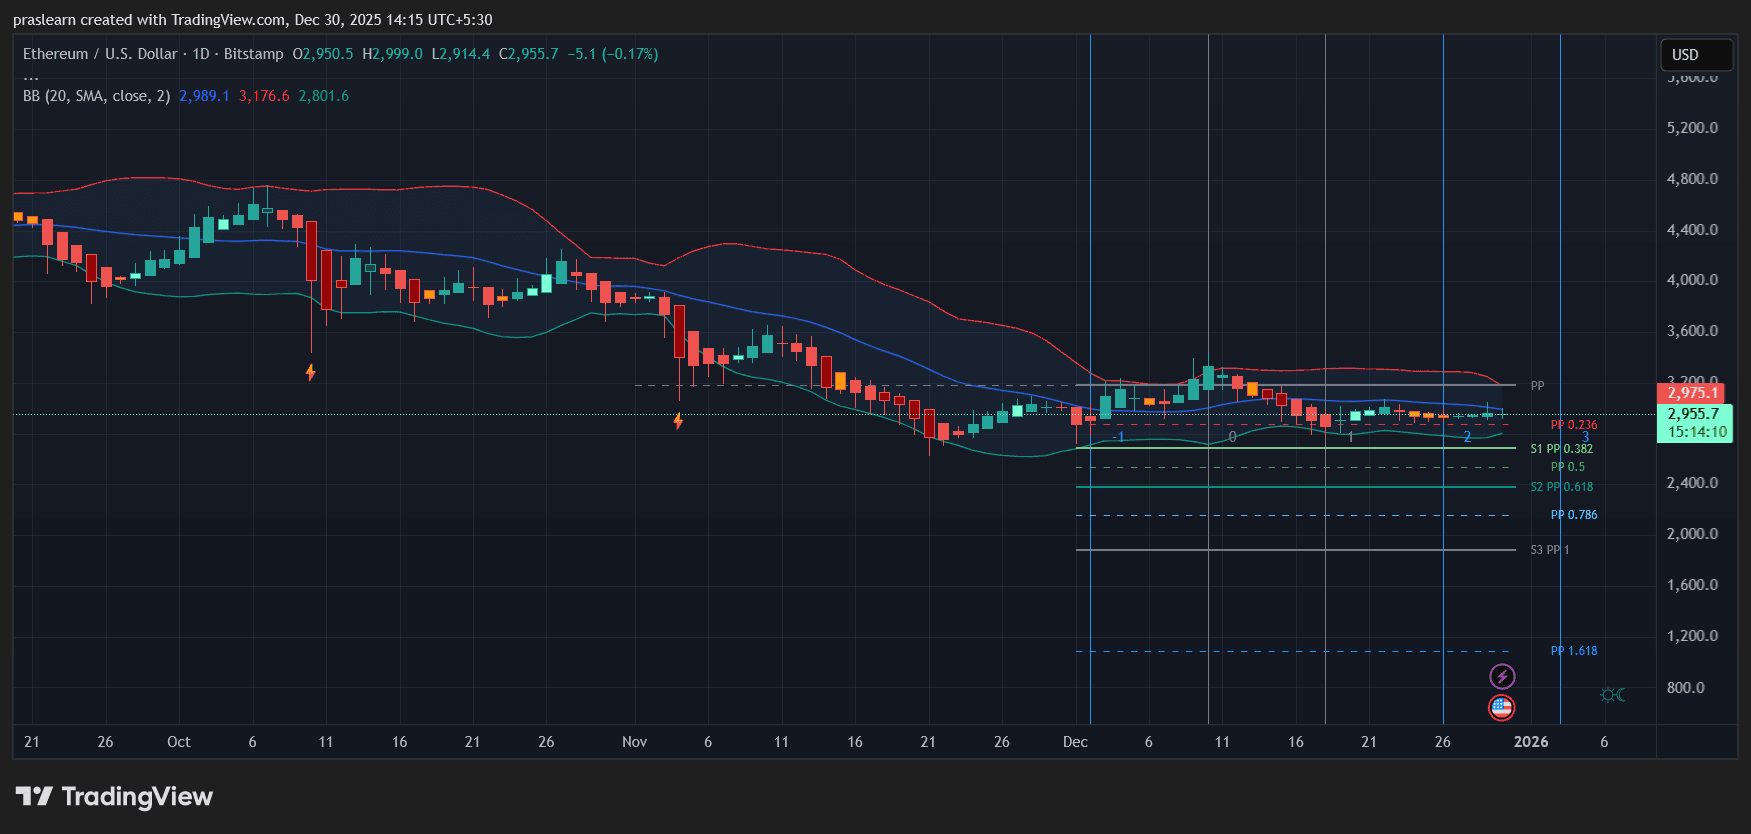The height and width of the screenshot is (834, 1751).
Task: Open the USD currency selector
Action: (1695, 55)
